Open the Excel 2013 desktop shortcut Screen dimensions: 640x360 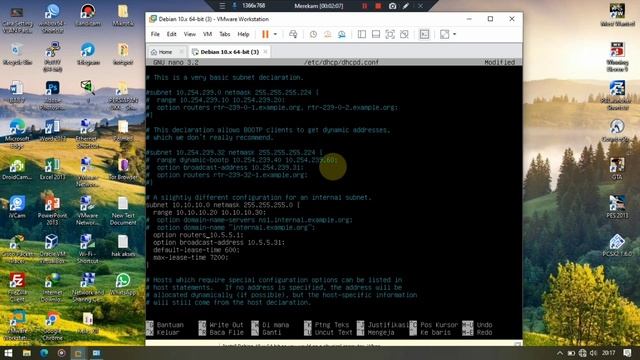pyautogui.click(x=52, y=169)
